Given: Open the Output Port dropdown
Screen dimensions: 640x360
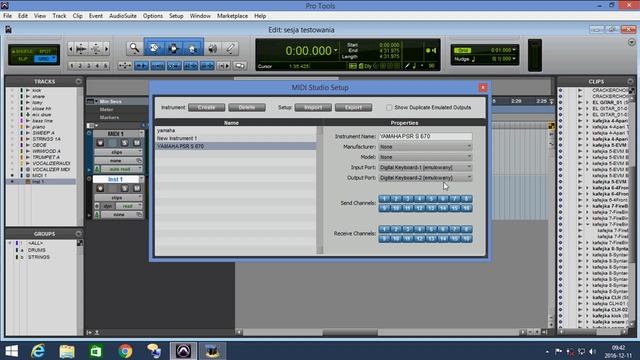Looking at the screenshot, I should [x=425, y=178].
